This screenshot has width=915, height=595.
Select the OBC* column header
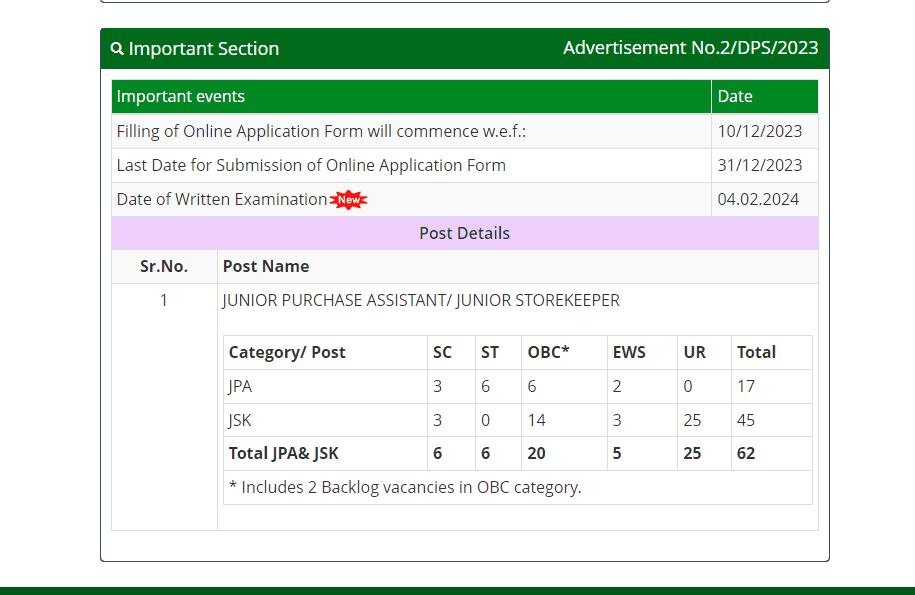click(x=548, y=352)
